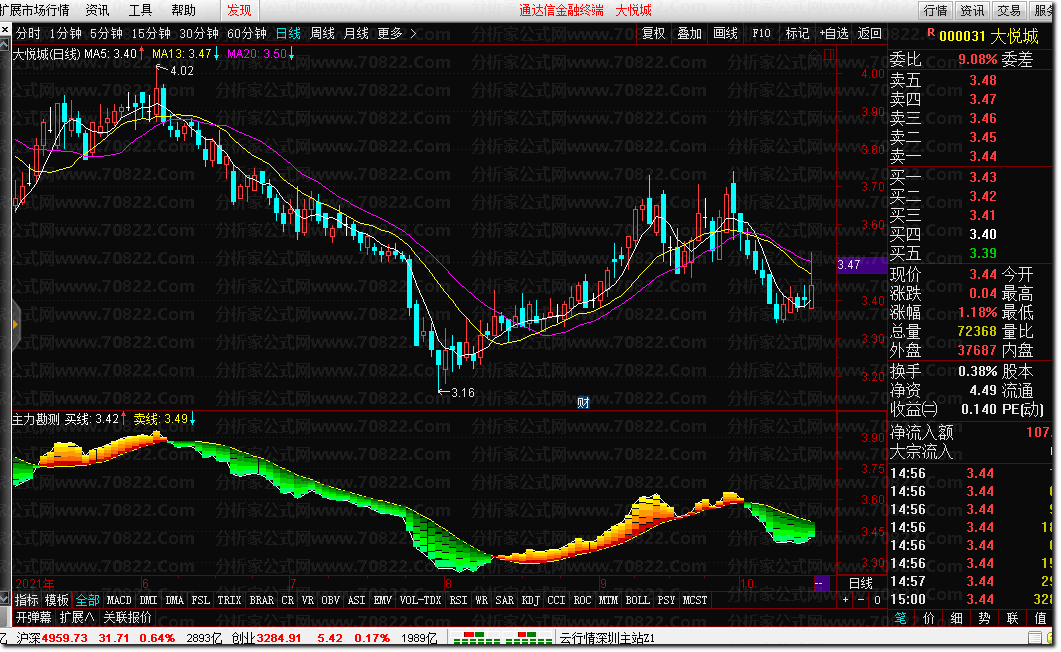The height and width of the screenshot is (652, 1061).
Task: Click the MA20 cyan down-arrow indicator
Action: [x=292, y=53]
